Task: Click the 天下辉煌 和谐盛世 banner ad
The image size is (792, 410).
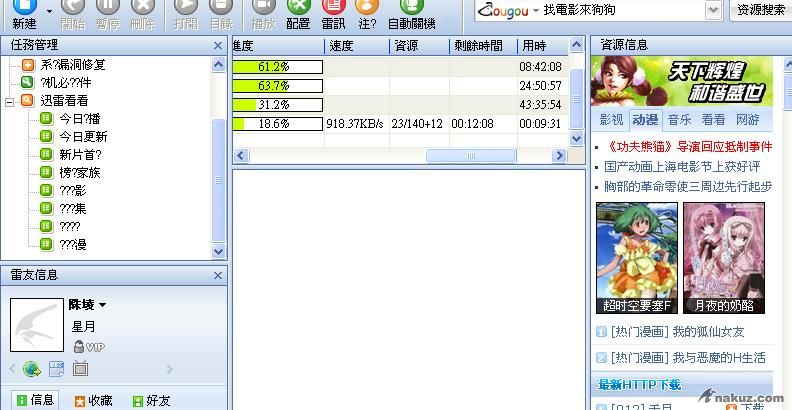Action: click(682, 81)
